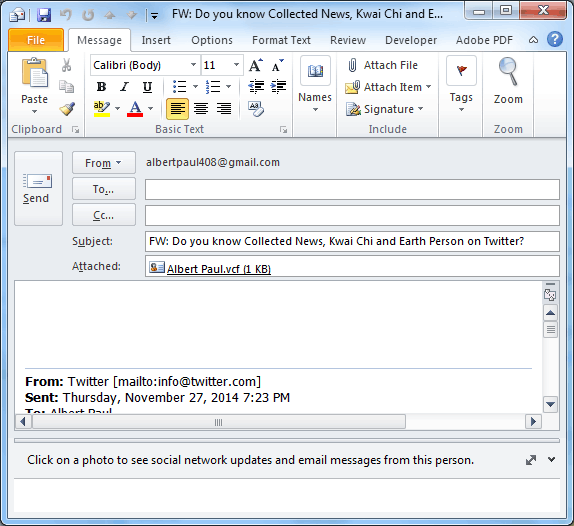Toggle Underline formatting

point(147,87)
